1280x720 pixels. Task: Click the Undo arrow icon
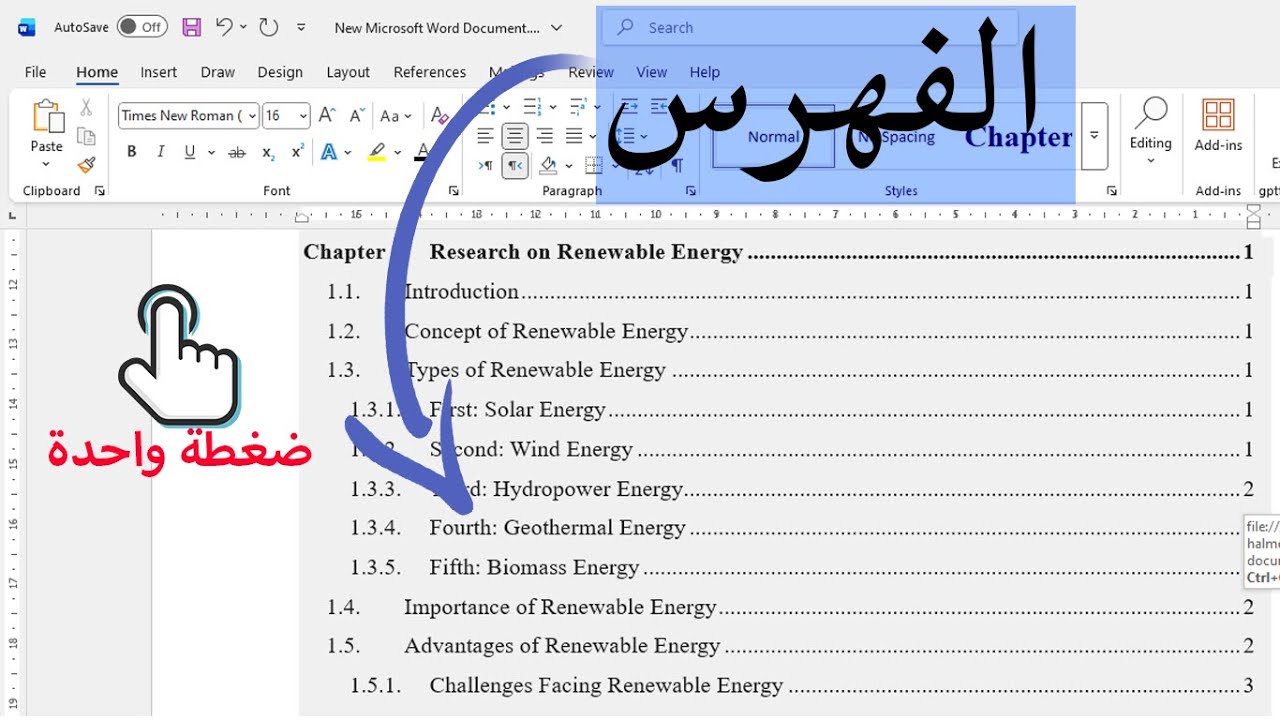coord(224,28)
